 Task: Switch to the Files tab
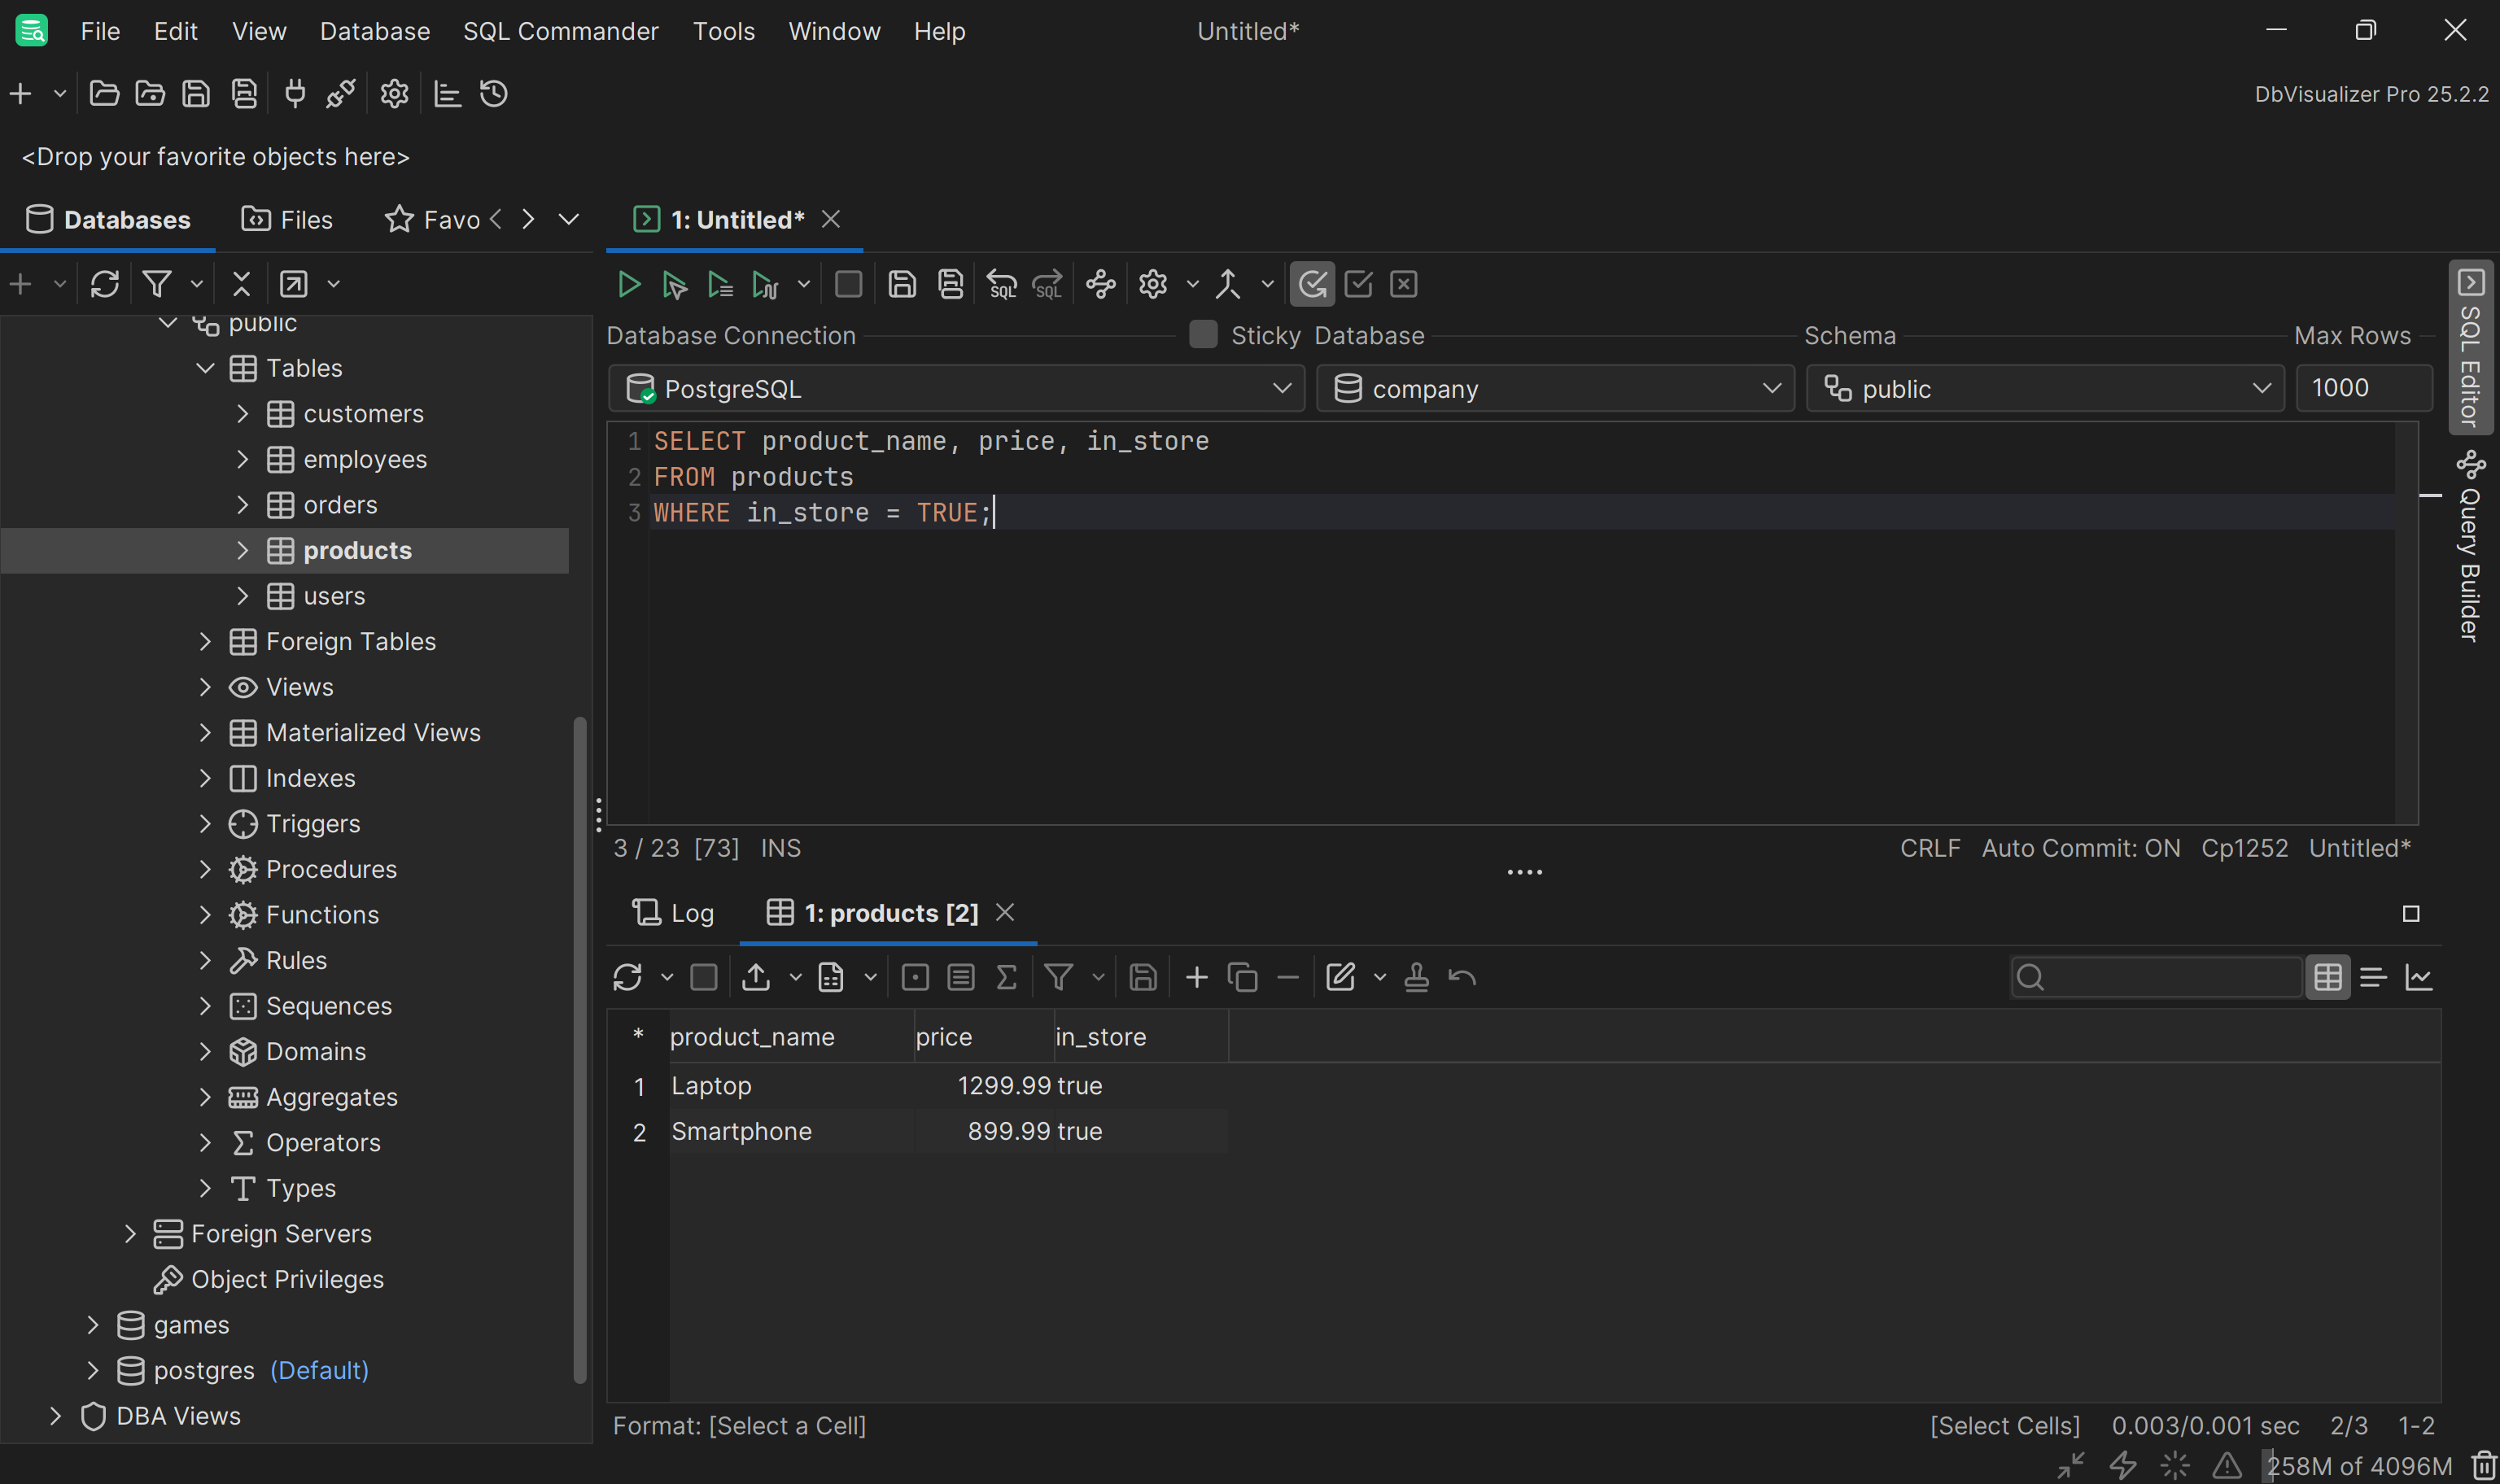coord(288,220)
